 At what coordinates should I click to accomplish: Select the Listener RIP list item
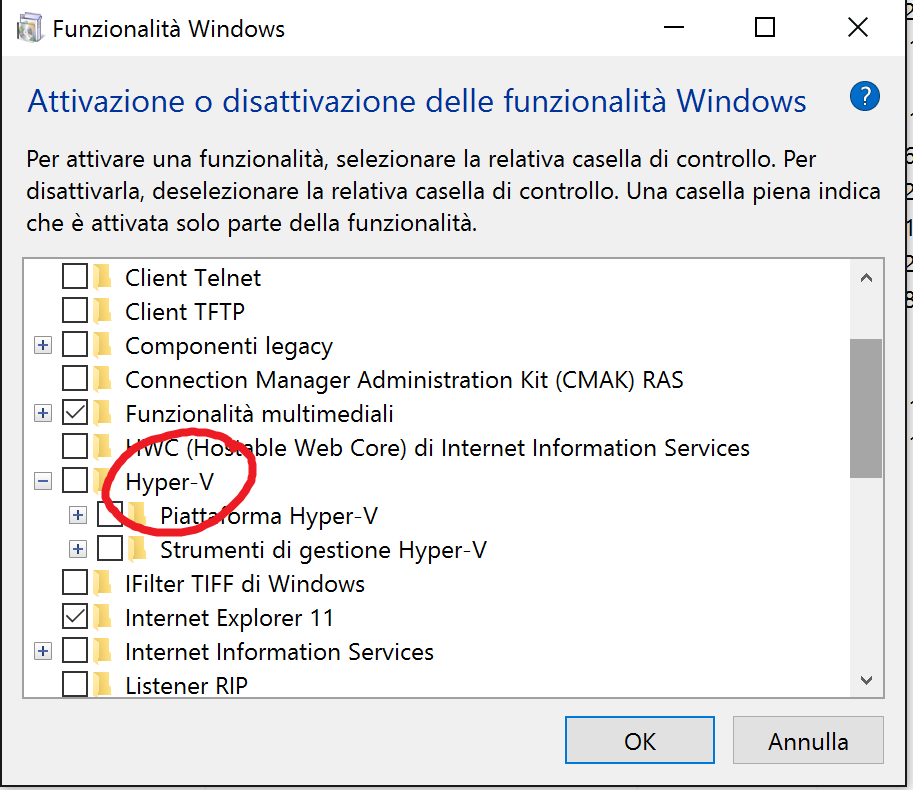click(x=186, y=685)
